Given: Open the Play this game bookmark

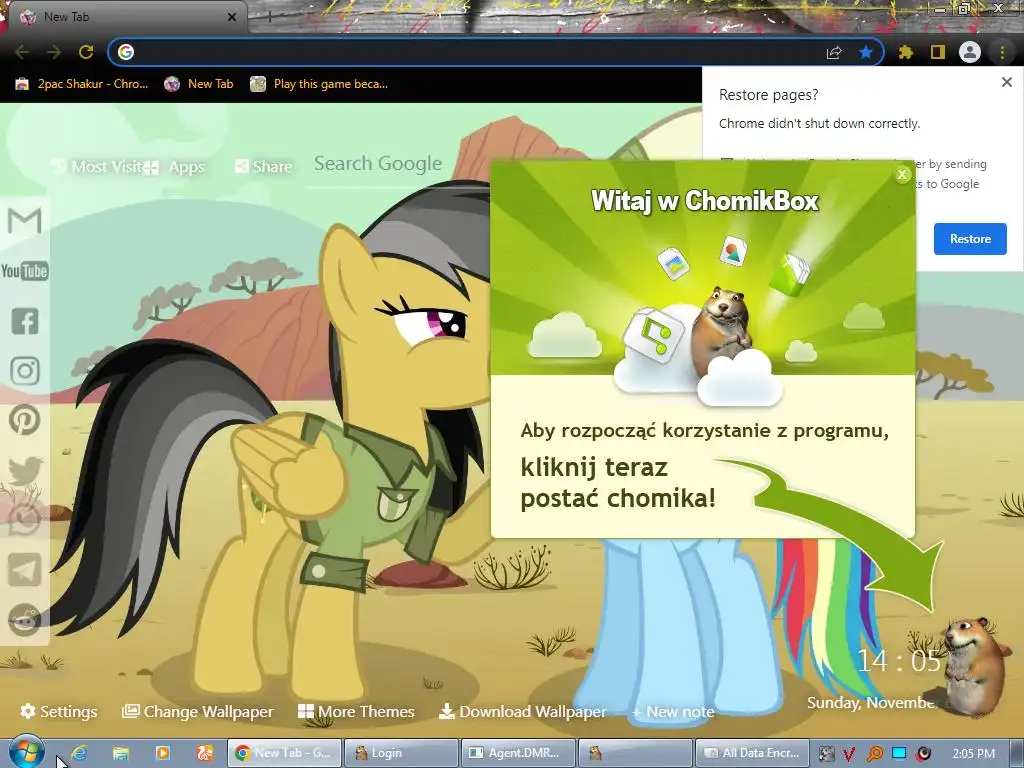Looking at the screenshot, I should click(x=319, y=84).
